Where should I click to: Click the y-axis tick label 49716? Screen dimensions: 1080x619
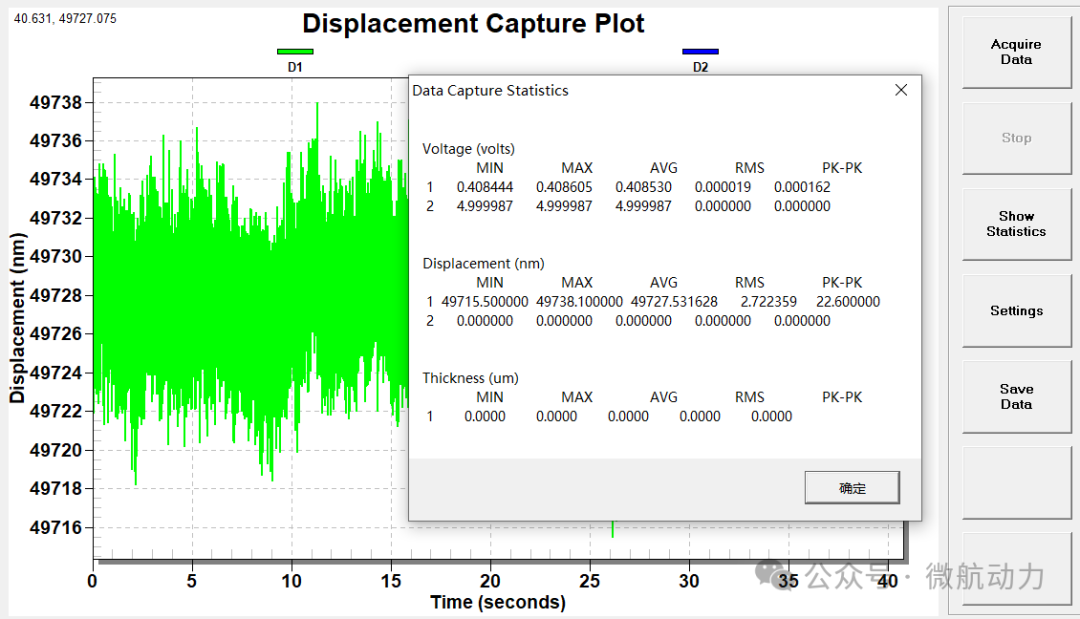pos(56,528)
